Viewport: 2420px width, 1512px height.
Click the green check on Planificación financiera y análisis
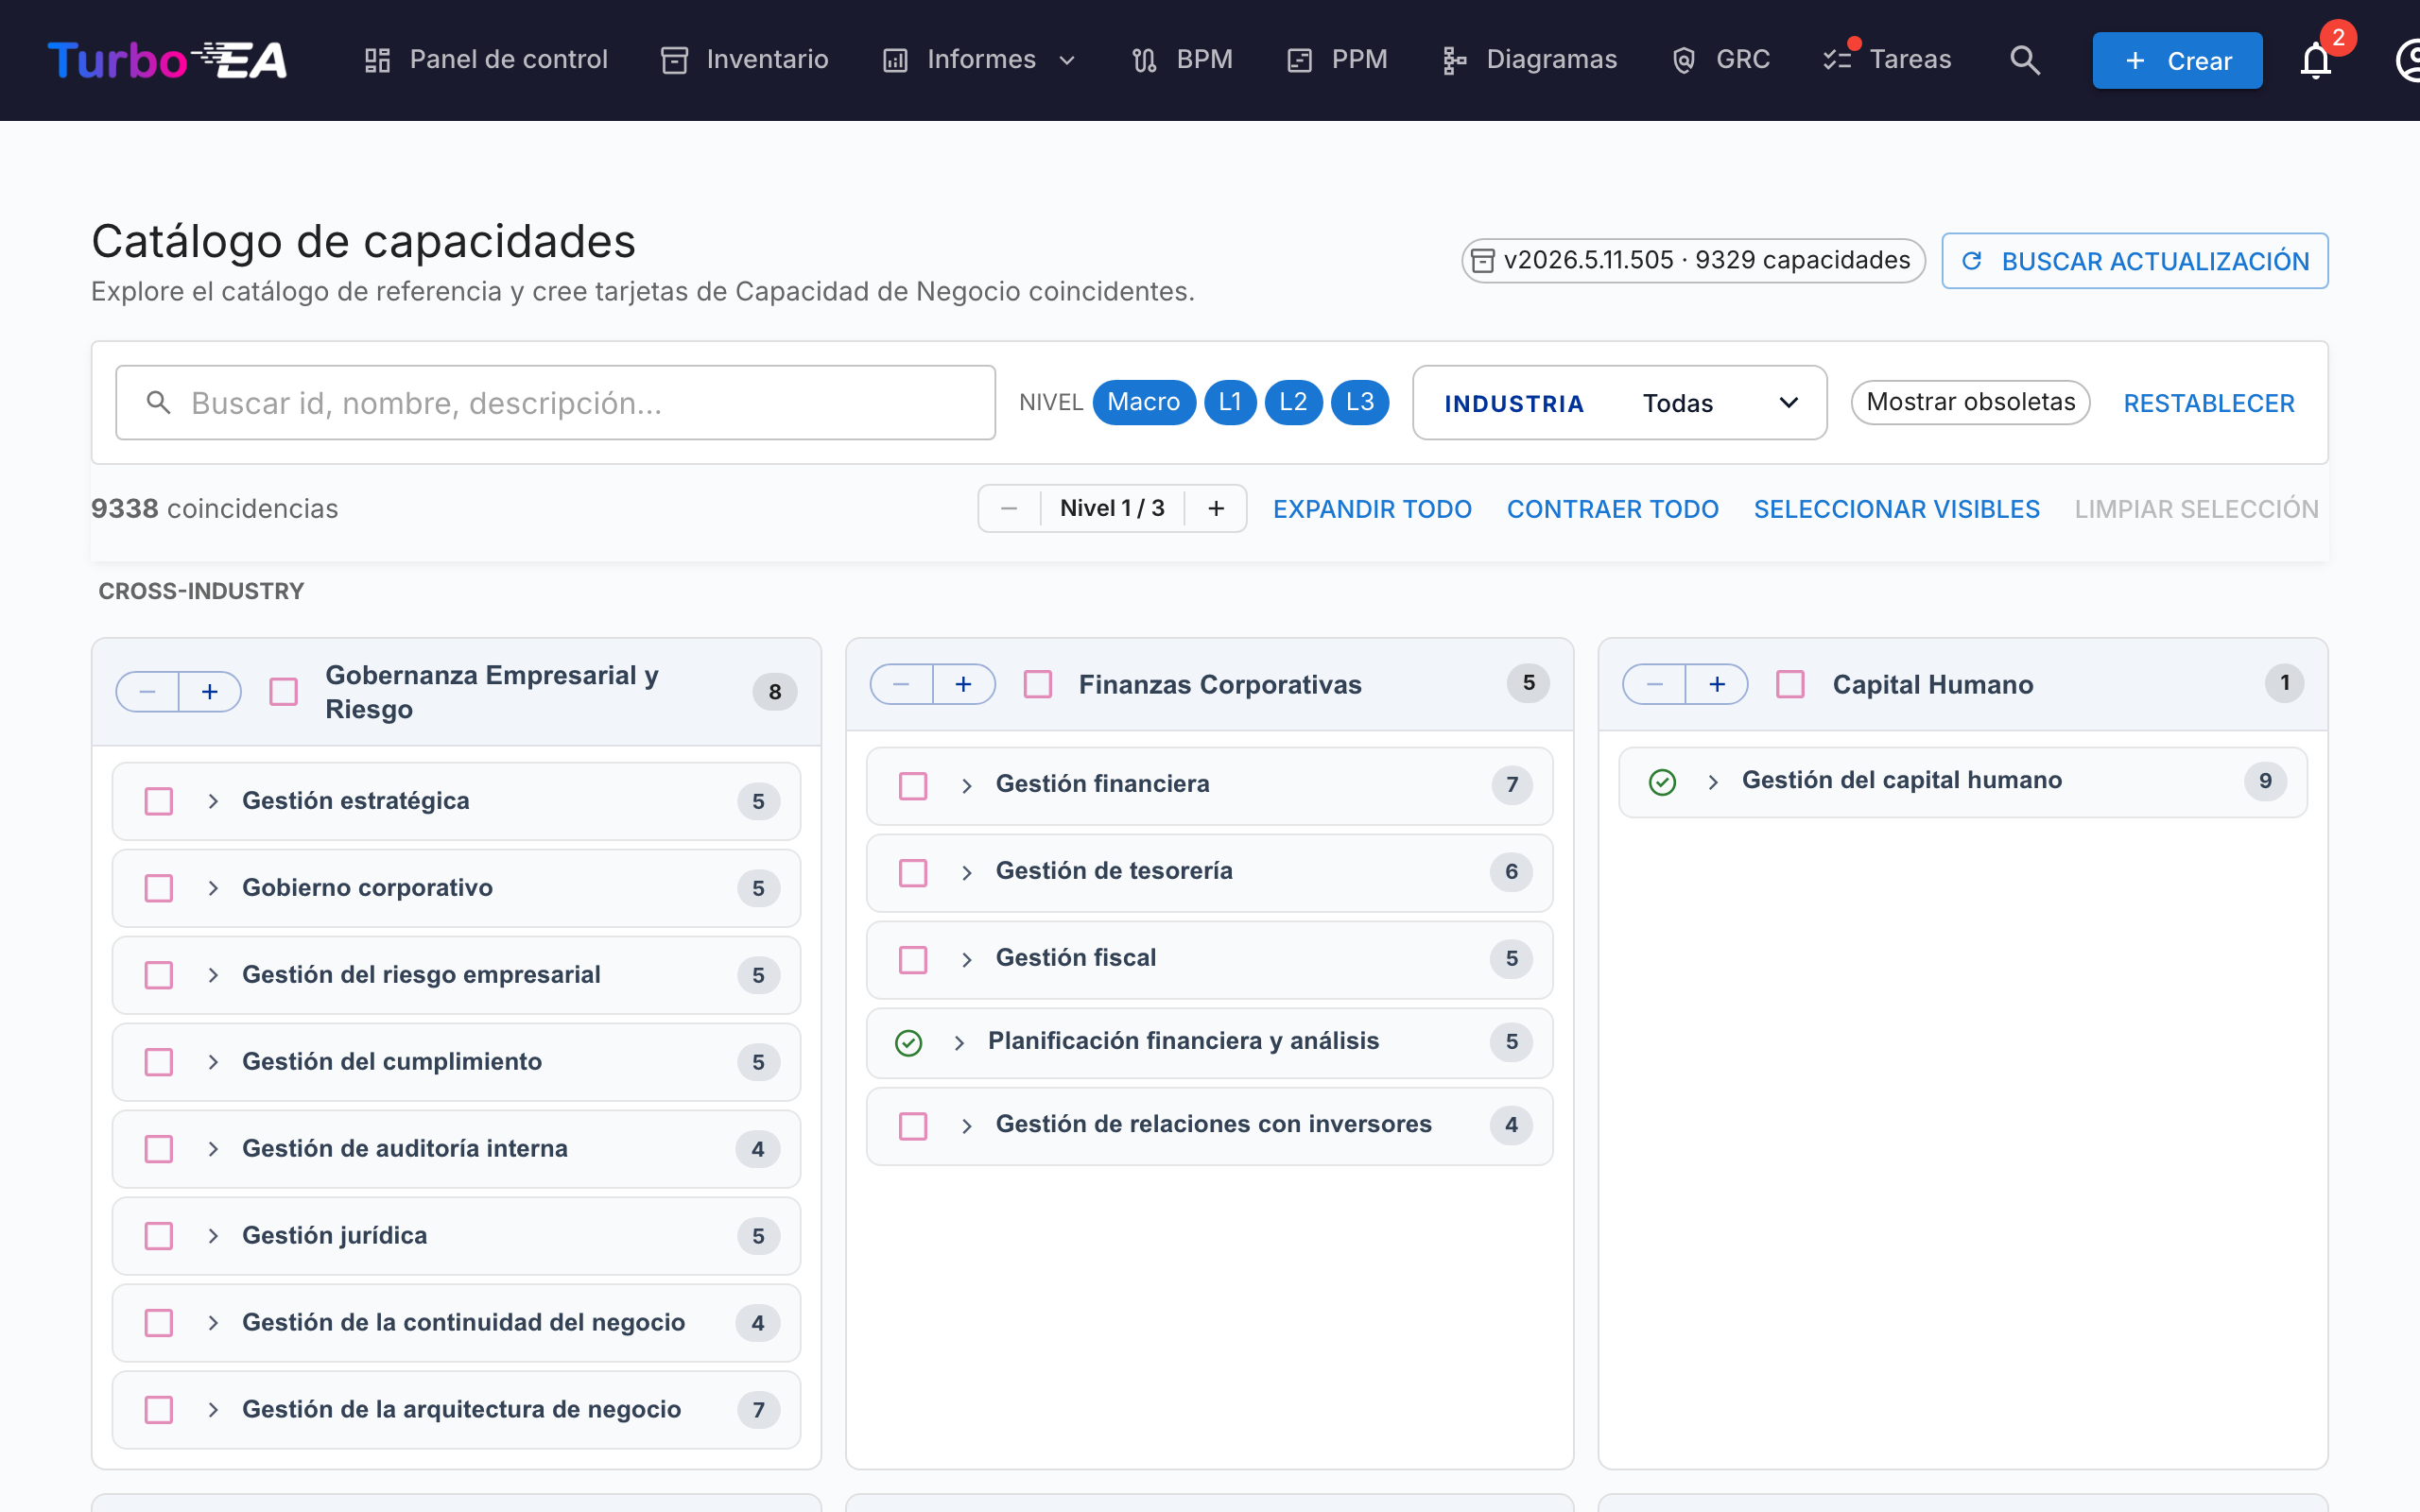tap(908, 1043)
